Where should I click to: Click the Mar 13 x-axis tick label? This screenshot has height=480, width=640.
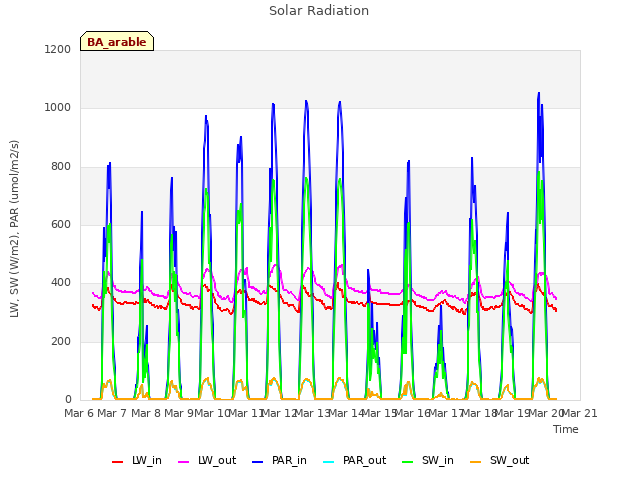point(312,413)
